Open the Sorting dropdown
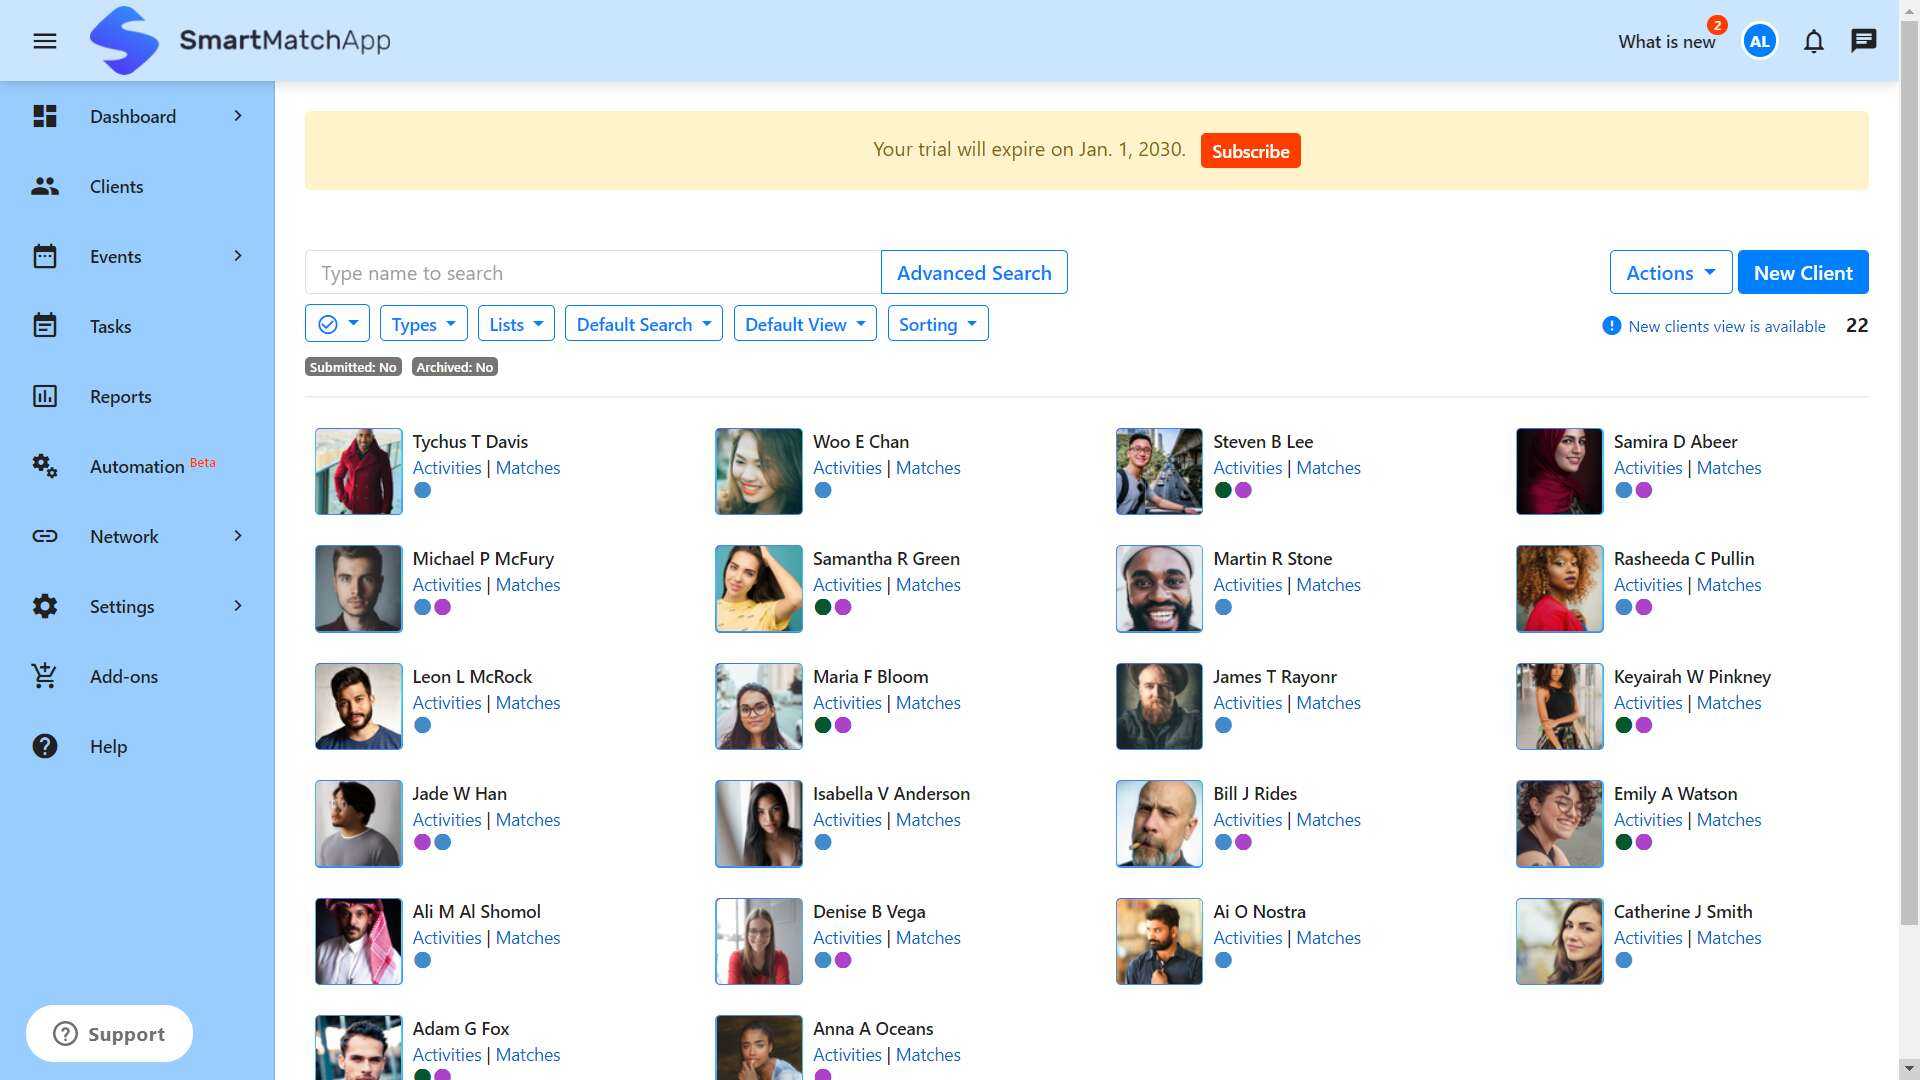 click(937, 323)
